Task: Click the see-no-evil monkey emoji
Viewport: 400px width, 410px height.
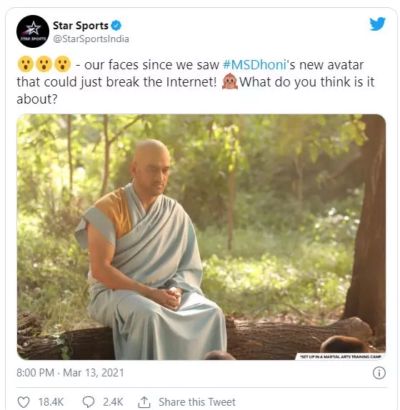Action: point(230,82)
